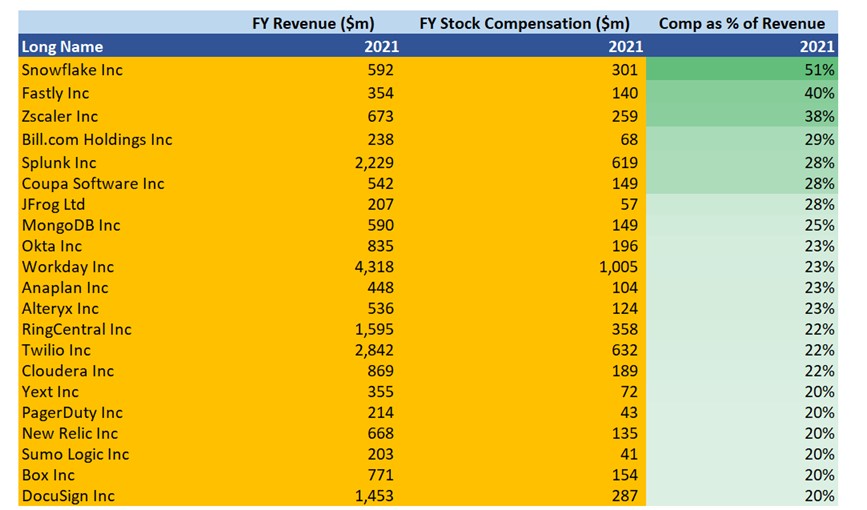
Task: Click Twilio's stock compensation value 632
Action: (x=625, y=350)
